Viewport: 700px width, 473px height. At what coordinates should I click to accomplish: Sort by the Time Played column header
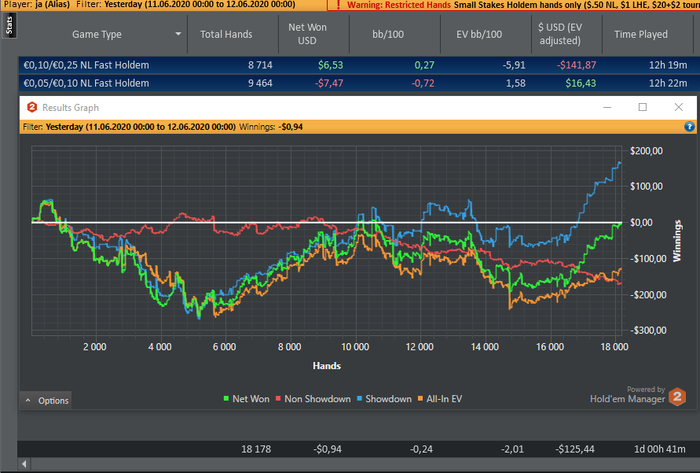click(x=641, y=34)
